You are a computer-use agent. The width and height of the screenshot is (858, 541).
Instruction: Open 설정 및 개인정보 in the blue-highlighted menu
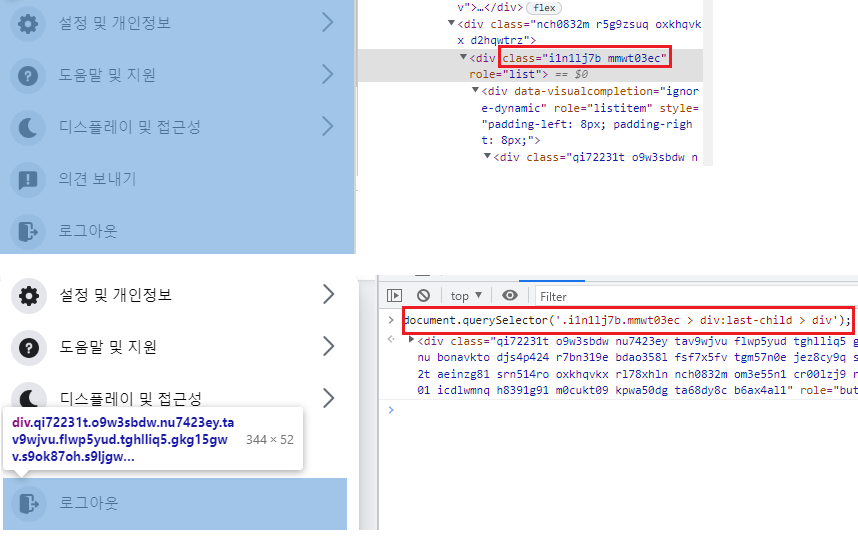[115, 23]
